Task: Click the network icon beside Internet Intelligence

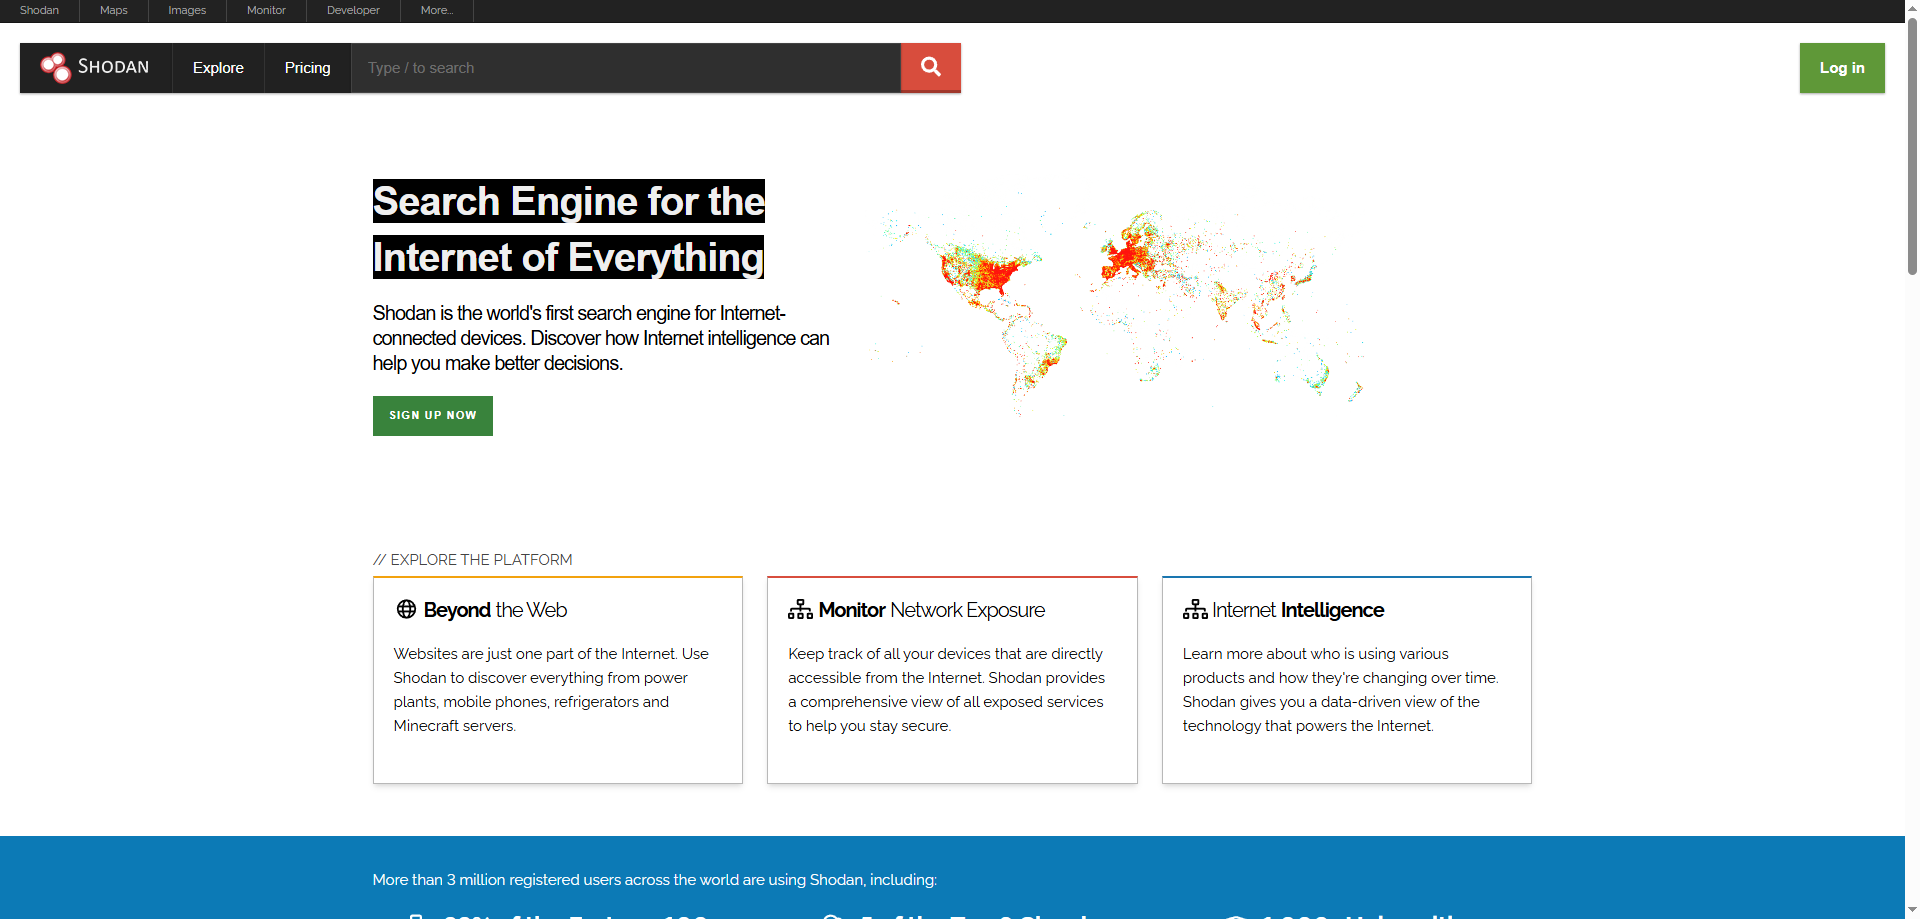Action: point(1195,609)
